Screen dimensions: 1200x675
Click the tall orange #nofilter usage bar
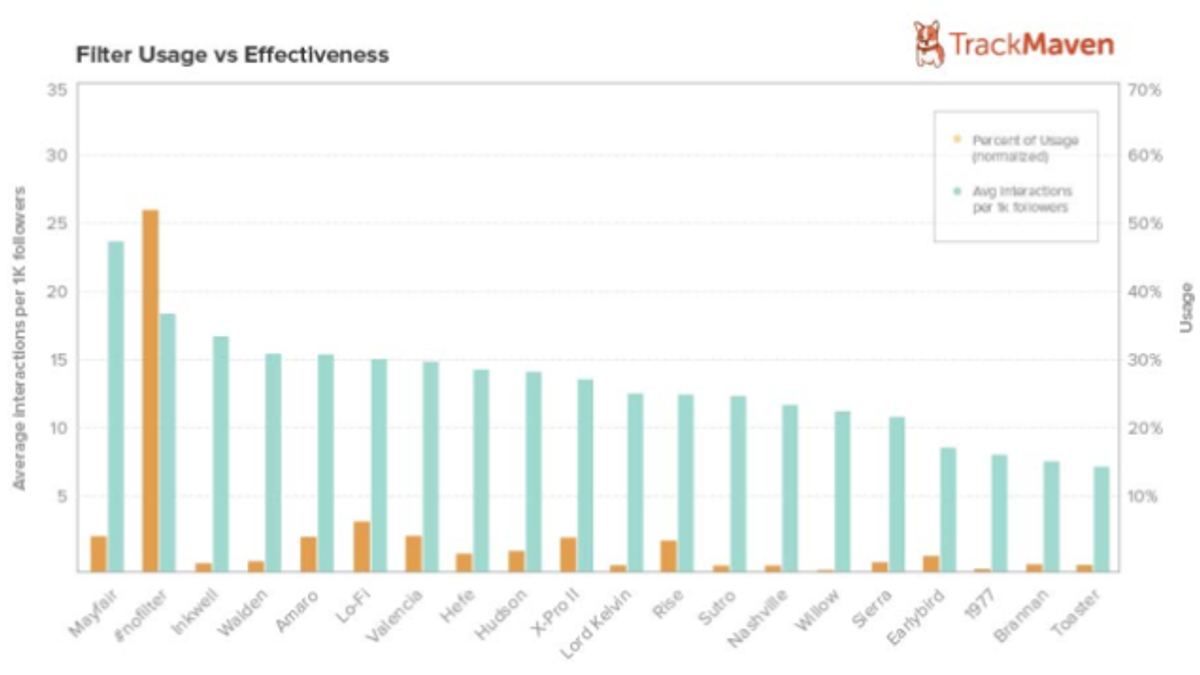click(x=150, y=390)
